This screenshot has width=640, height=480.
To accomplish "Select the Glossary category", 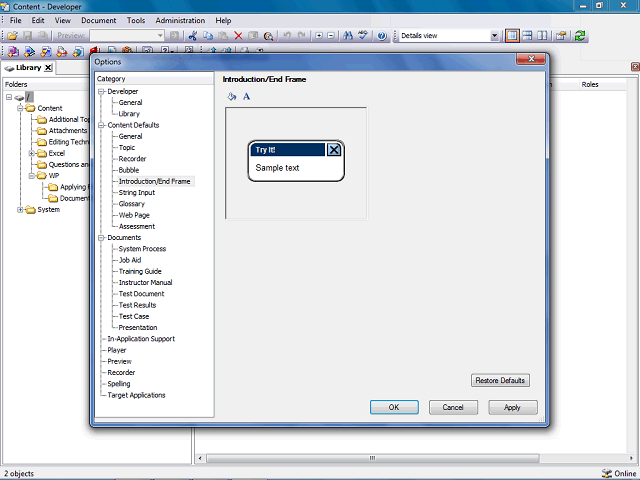I will coord(131,204).
